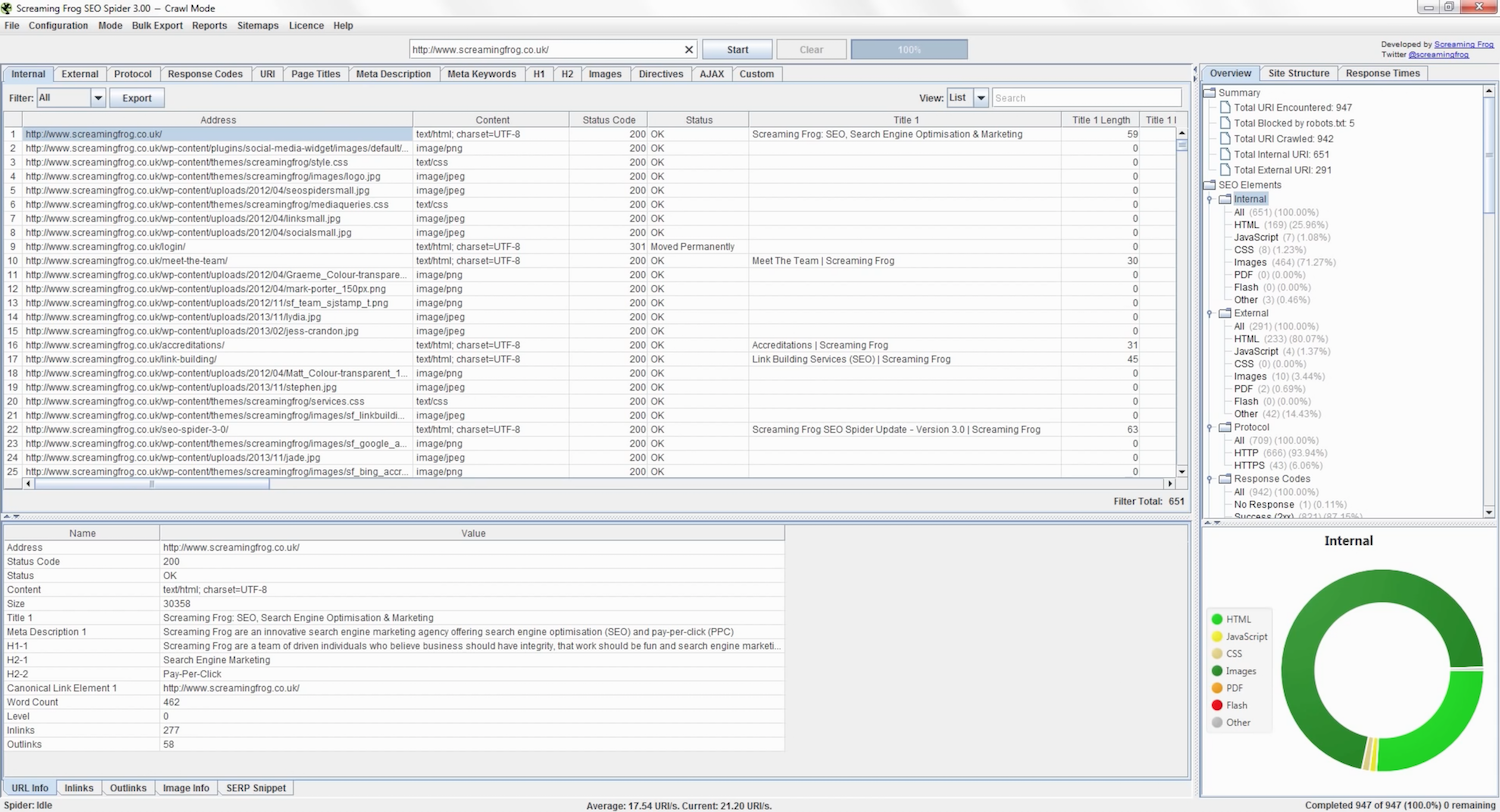Click document icon beside Total URI Encountered
The height and width of the screenshot is (812, 1500).
tap(1225, 107)
